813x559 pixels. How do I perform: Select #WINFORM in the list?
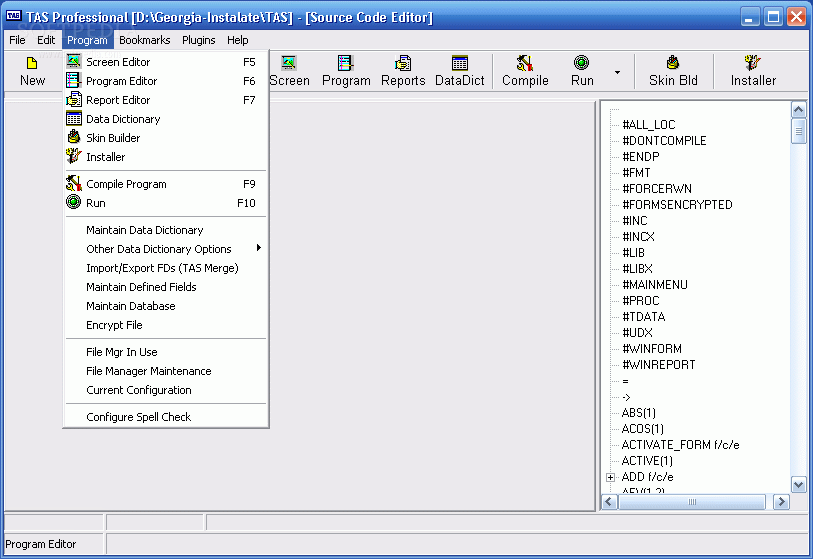pyautogui.click(x=652, y=349)
